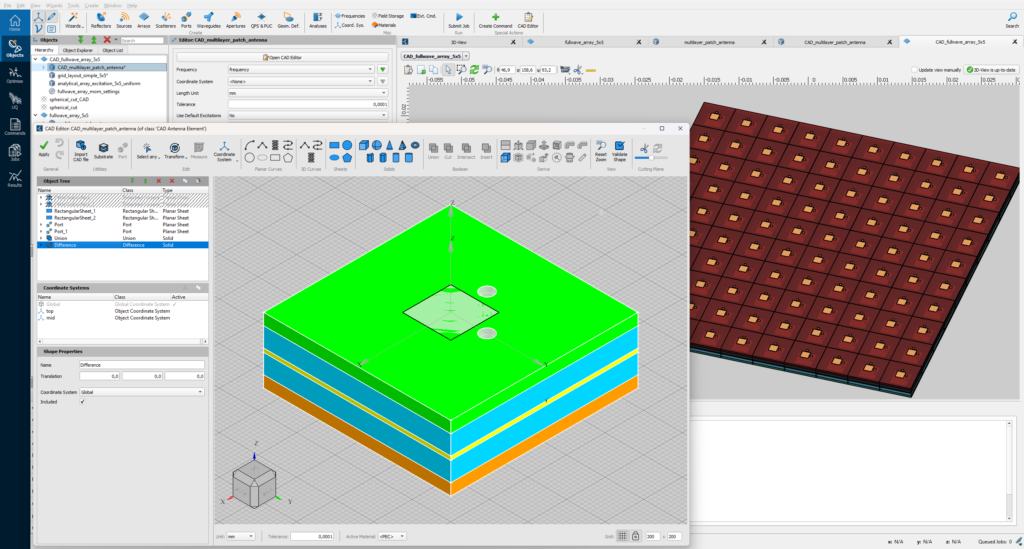The height and width of the screenshot is (549, 1024).
Task: Click the Name field showing Difference
Action: (x=142, y=365)
